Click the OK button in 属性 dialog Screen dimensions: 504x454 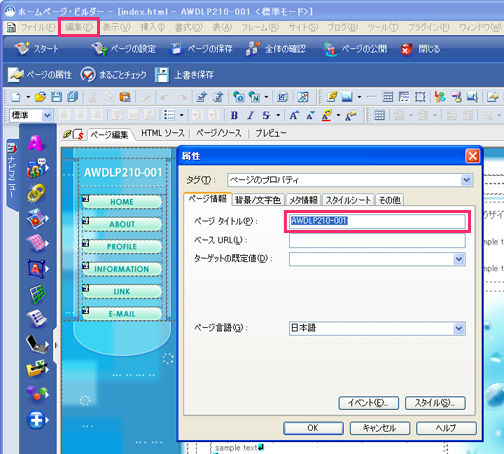coord(313,428)
